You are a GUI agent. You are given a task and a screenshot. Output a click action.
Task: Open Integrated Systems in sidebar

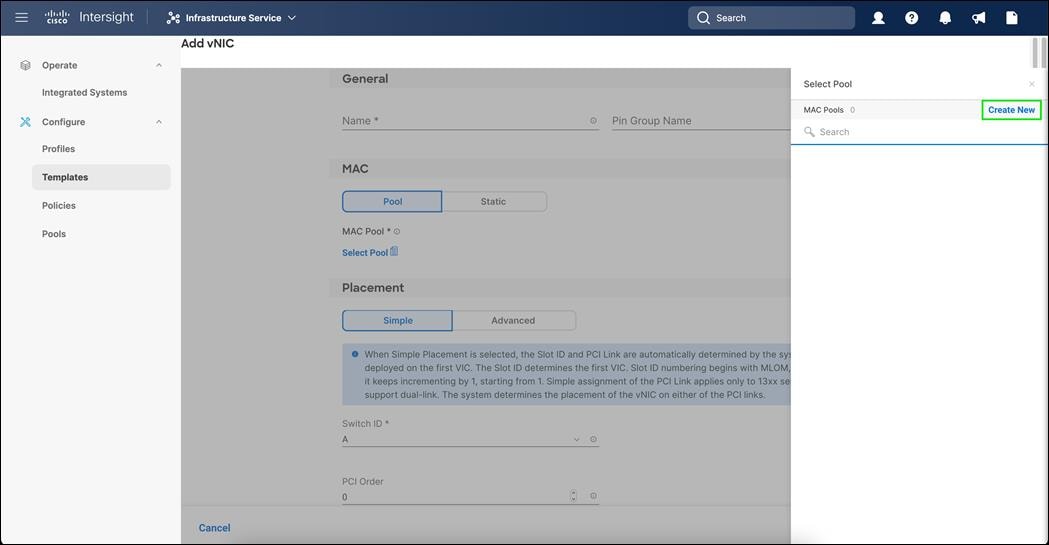tap(84, 92)
